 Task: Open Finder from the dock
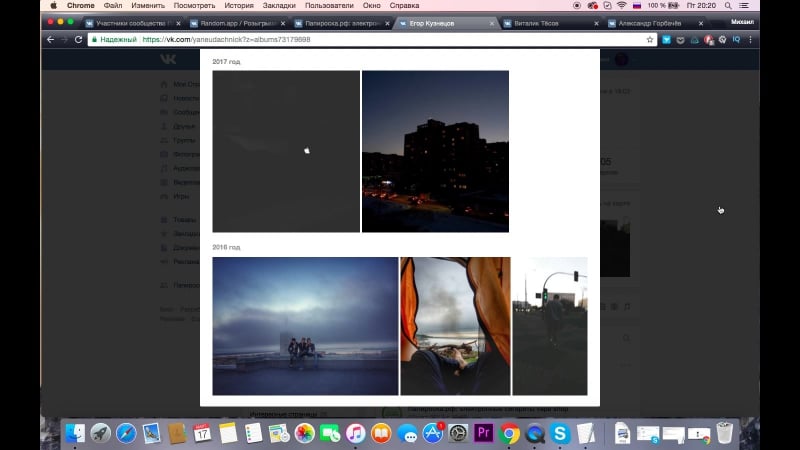[76, 433]
